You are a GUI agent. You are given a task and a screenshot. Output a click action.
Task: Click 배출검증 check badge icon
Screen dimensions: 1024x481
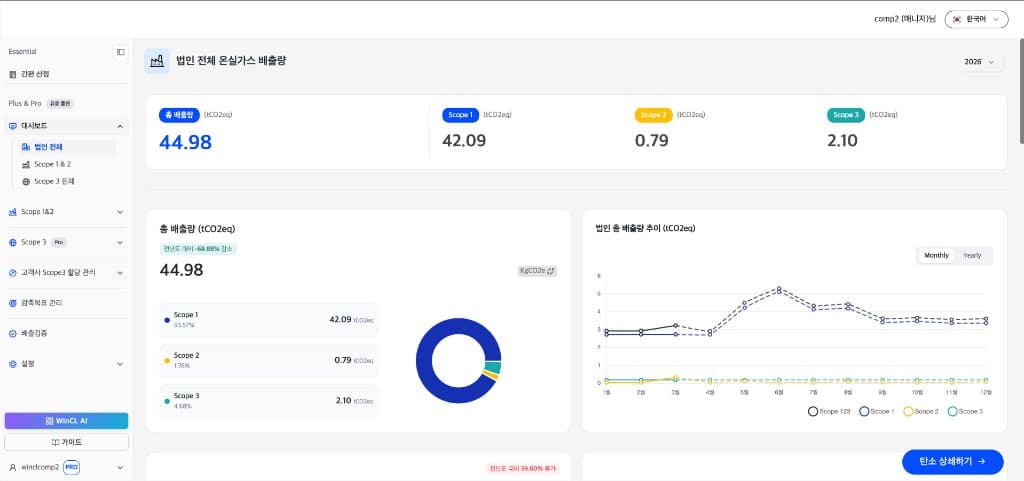point(13,334)
